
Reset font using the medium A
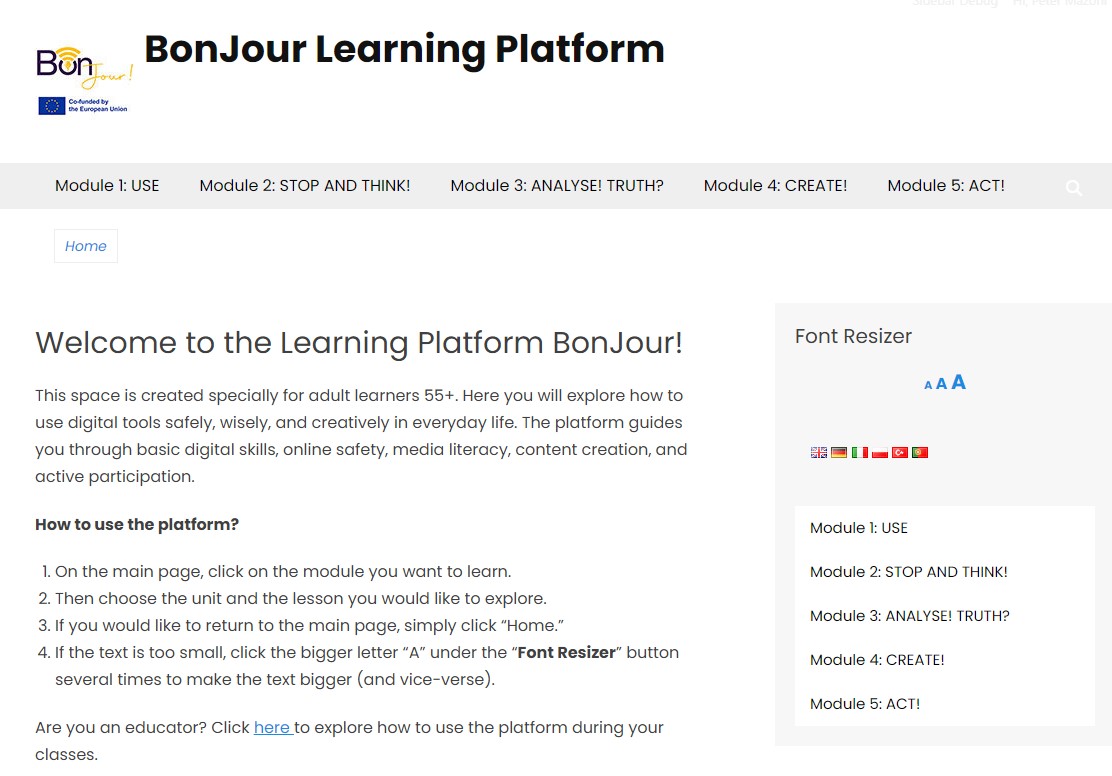941,384
